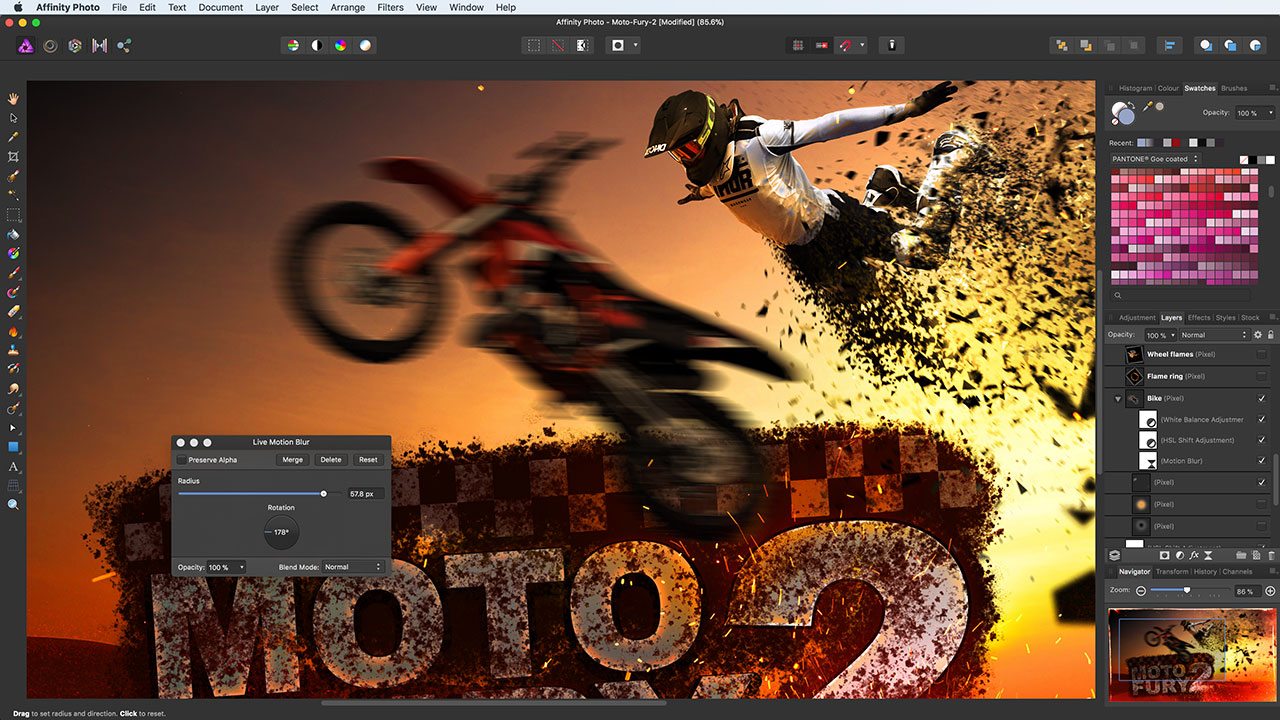
Task: Hide the Motion Blur filter layer
Action: click(1261, 461)
